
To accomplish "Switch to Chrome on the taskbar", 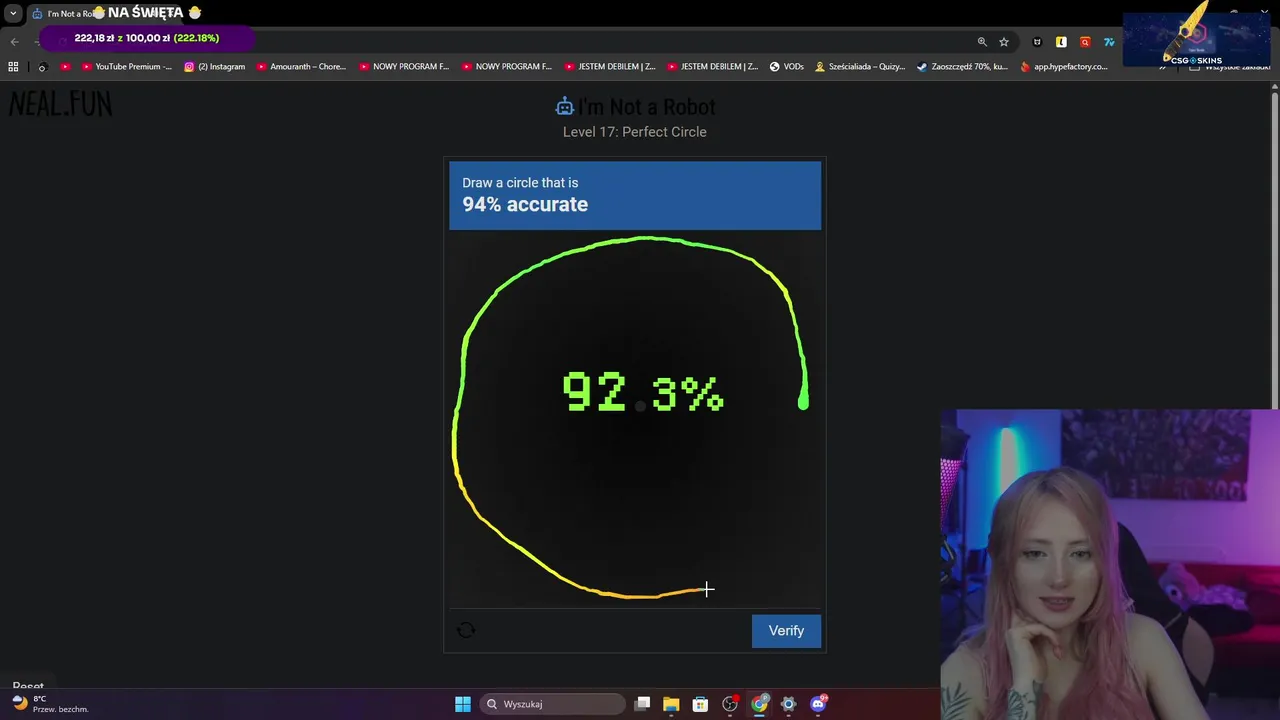I will (759, 704).
